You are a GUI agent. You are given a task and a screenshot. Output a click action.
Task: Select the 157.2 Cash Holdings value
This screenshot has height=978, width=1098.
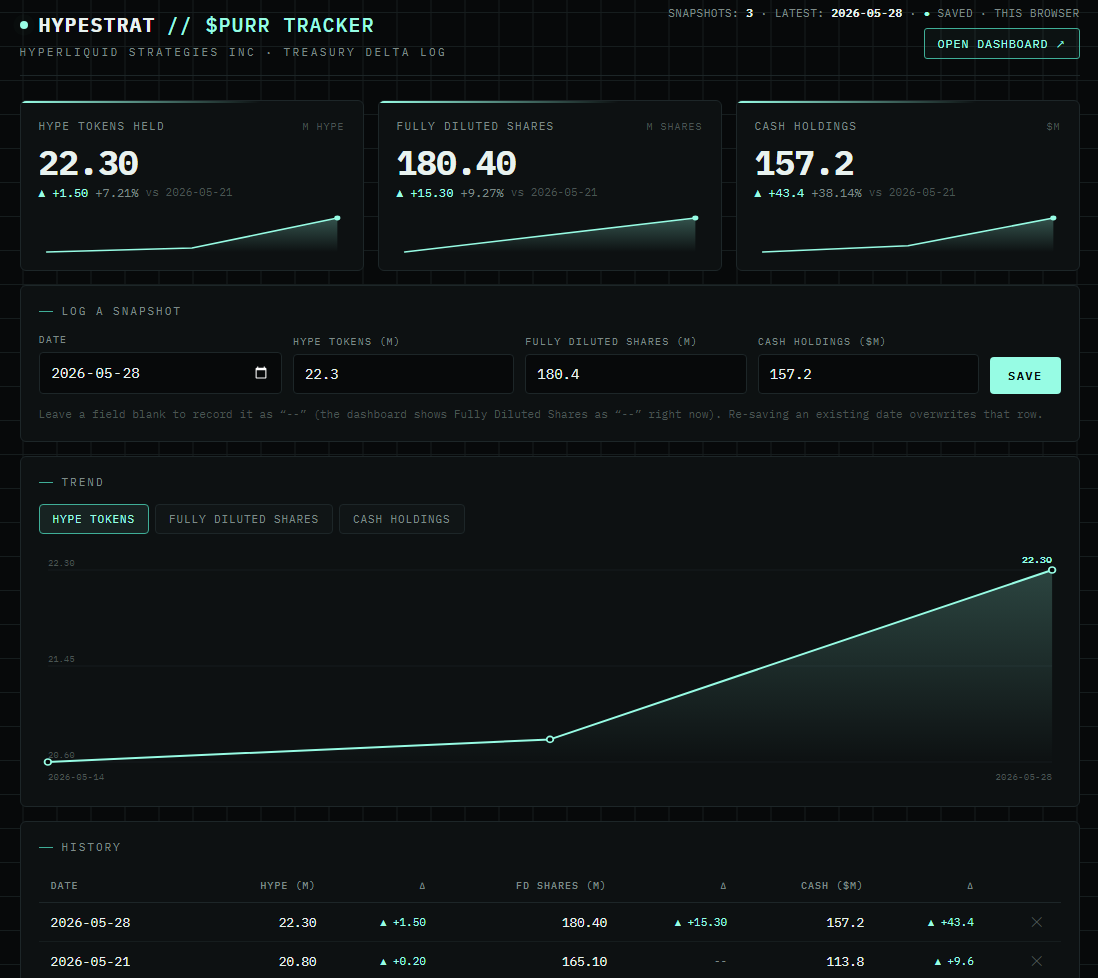tap(804, 164)
